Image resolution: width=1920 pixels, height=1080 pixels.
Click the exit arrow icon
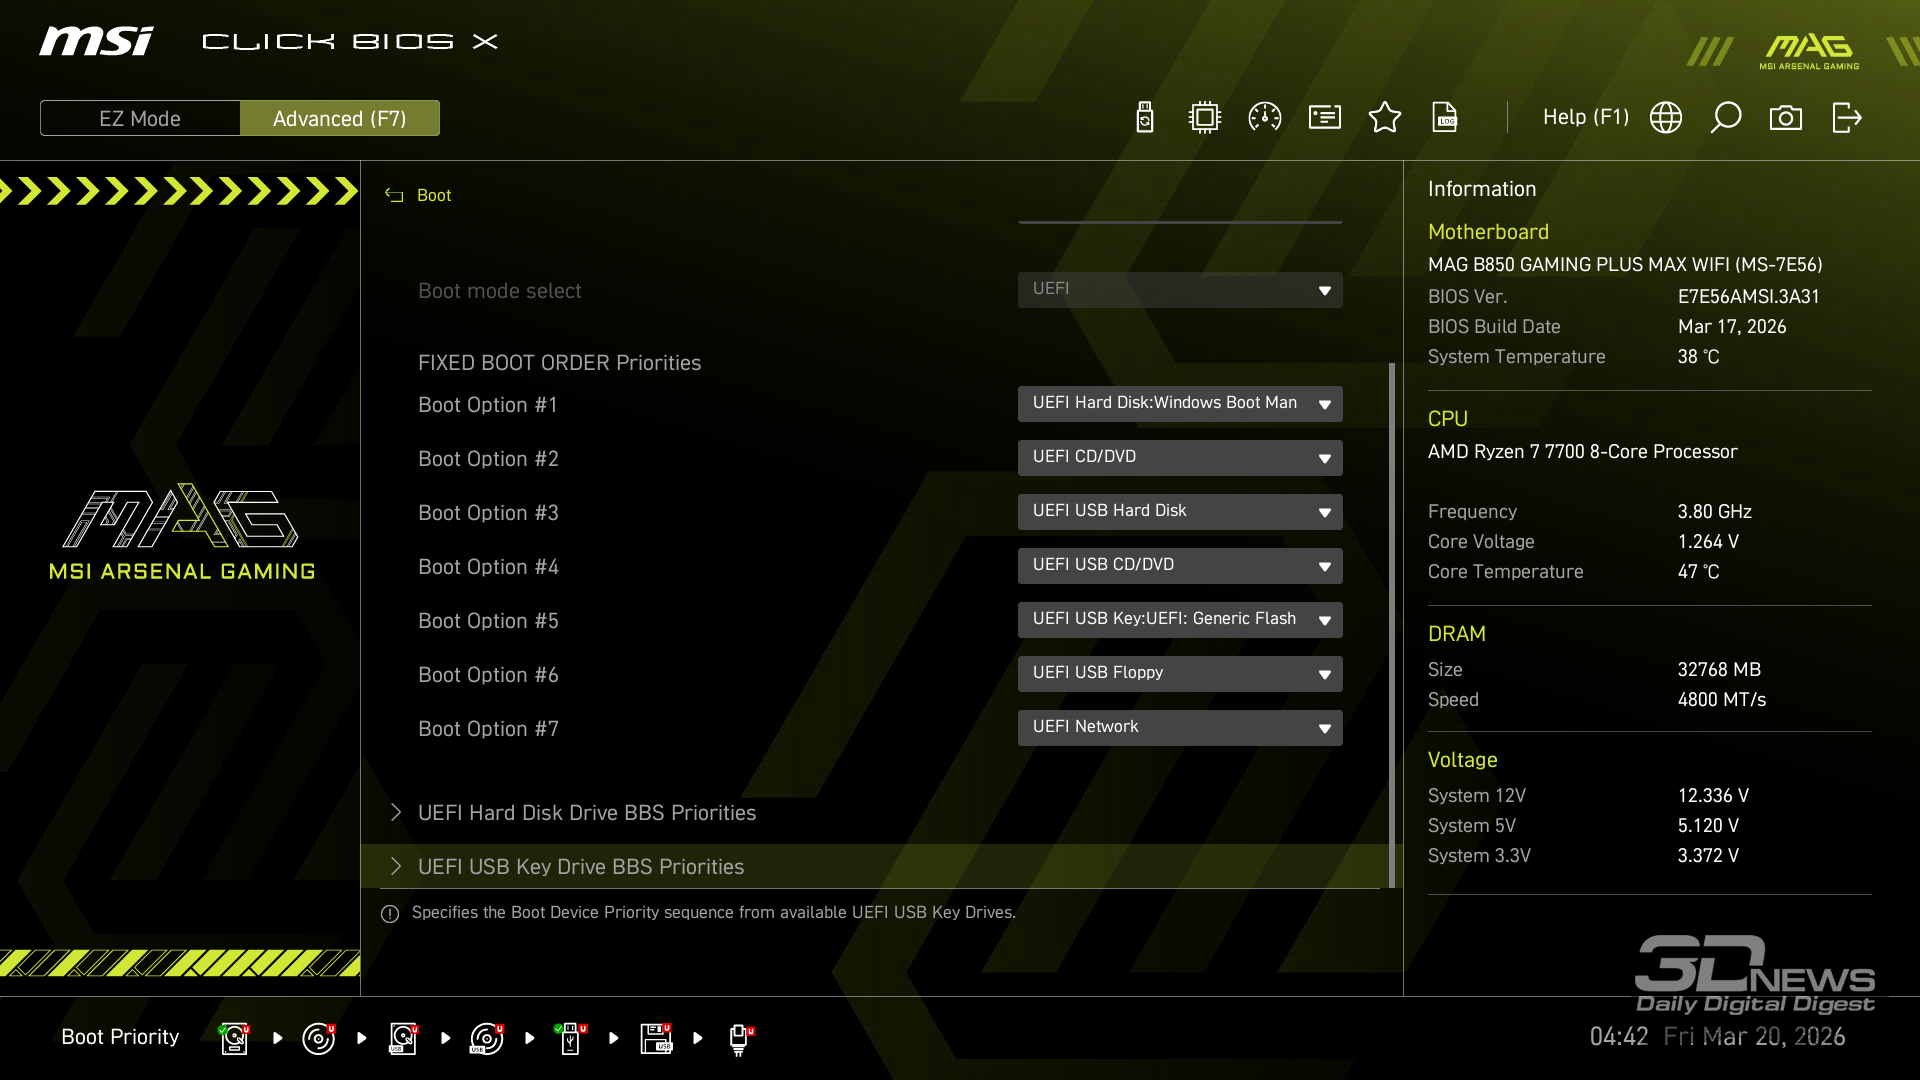1847,118
